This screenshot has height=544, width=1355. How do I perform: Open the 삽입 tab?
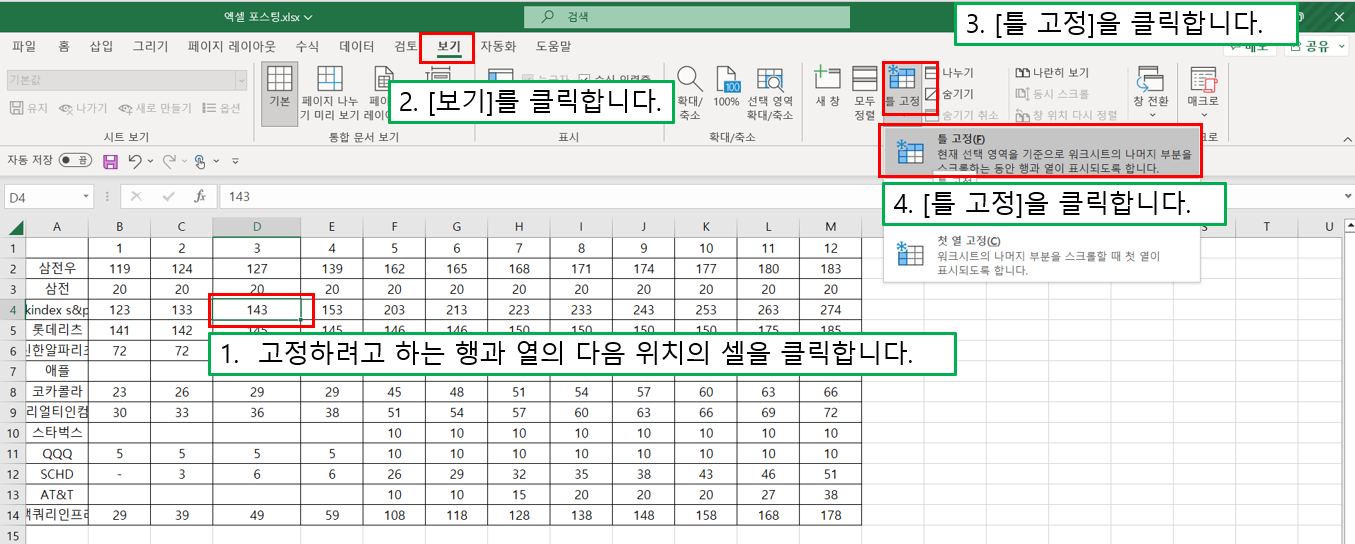pyautogui.click(x=101, y=46)
